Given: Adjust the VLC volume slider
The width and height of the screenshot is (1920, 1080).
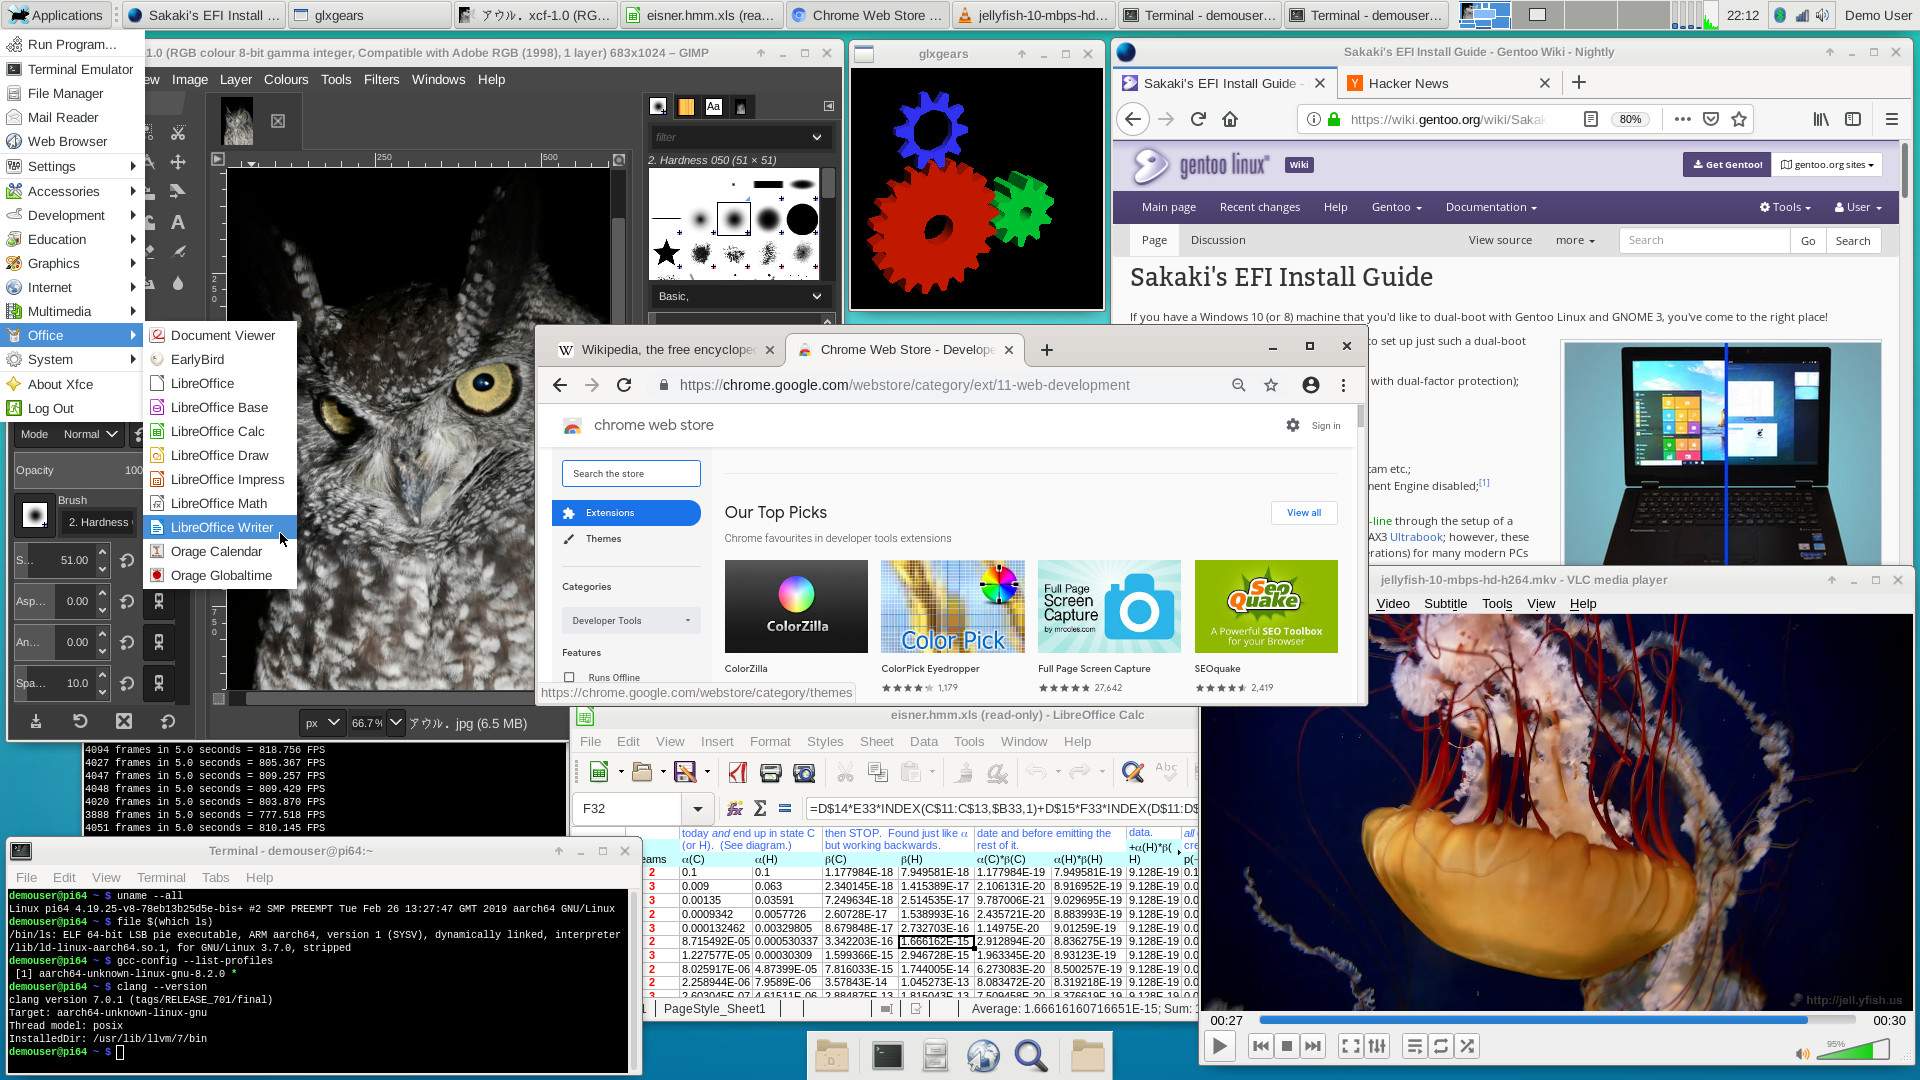Looking at the screenshot, I should click(x=1858, y=1051).
